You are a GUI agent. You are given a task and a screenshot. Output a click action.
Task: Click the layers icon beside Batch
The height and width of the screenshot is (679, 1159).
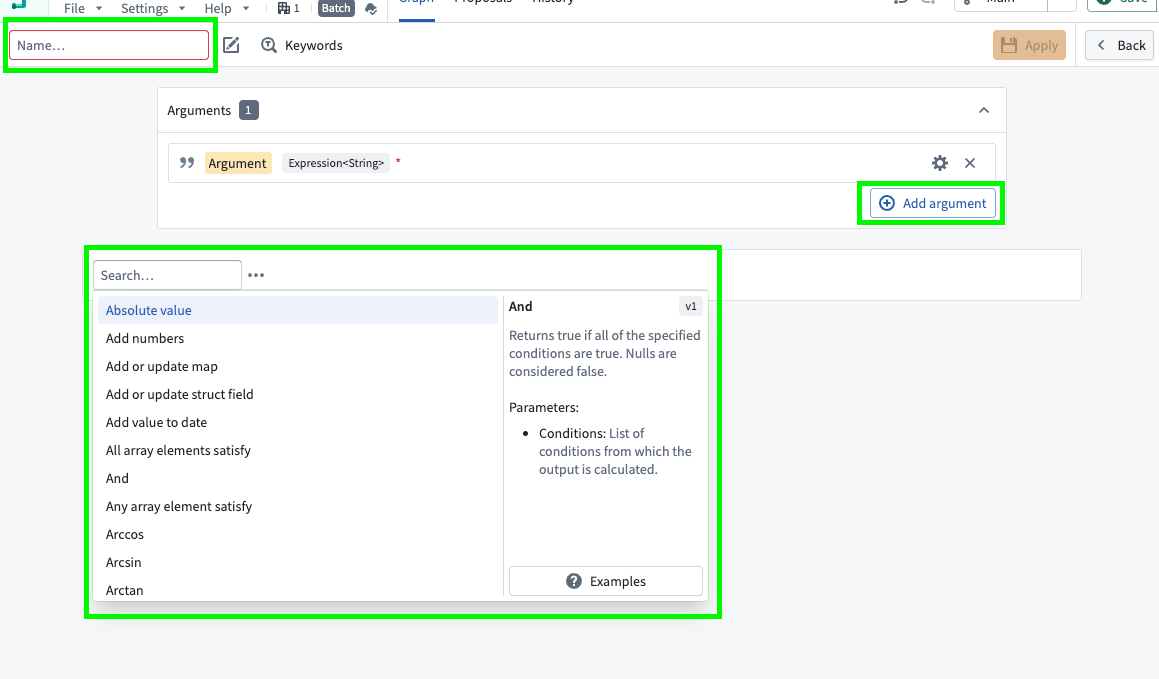(x=369, y=9)
